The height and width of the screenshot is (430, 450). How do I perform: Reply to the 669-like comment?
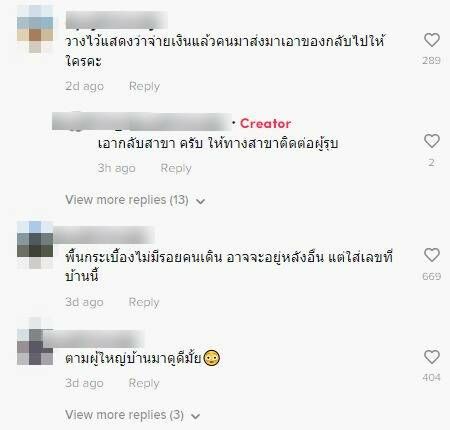(x=144, y=302)
